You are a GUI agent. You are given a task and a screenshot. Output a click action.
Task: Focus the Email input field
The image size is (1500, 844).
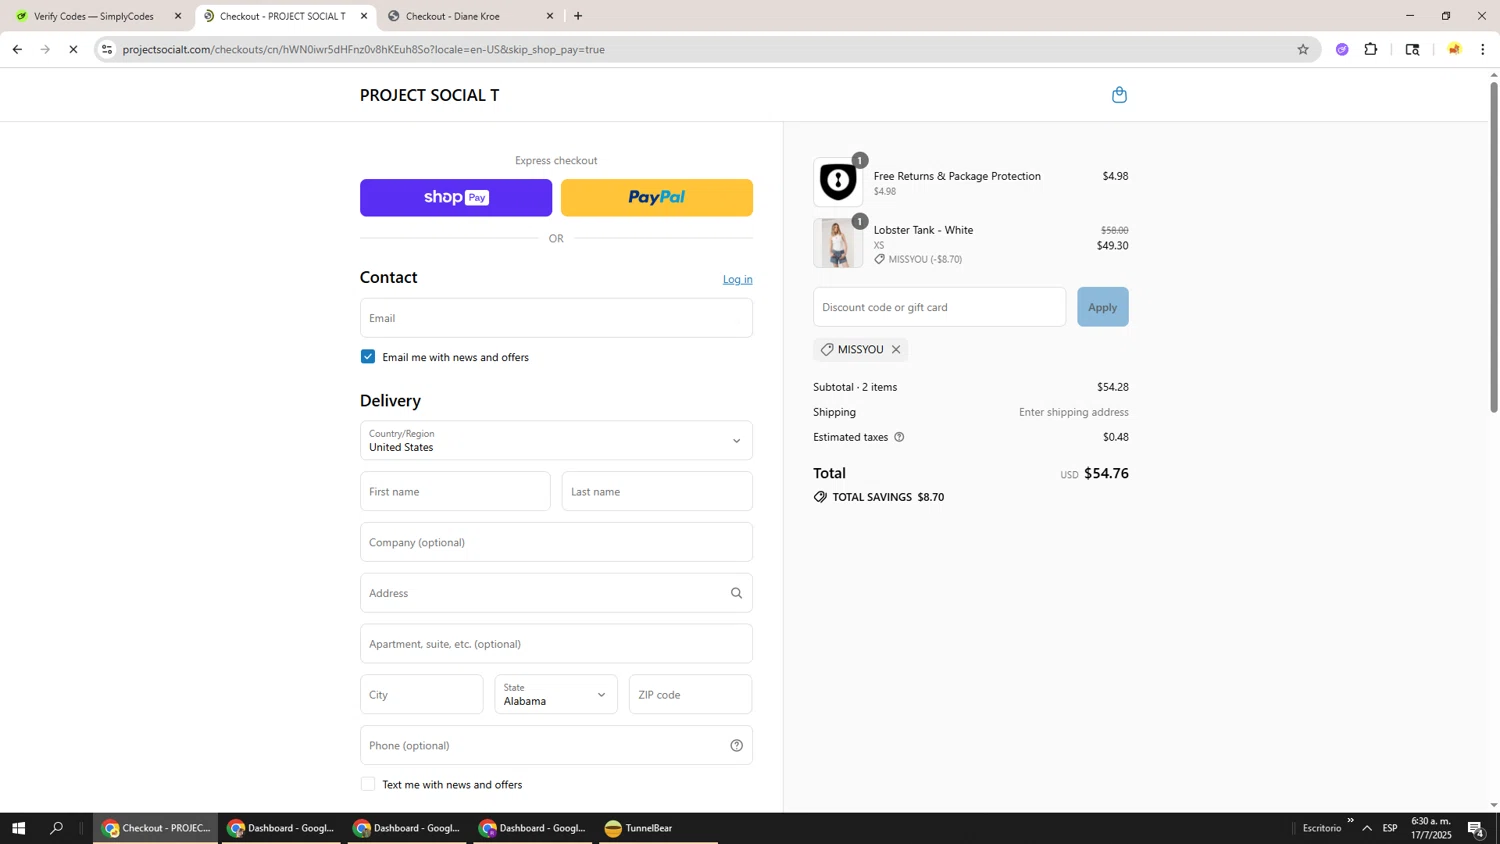(556, 318)
